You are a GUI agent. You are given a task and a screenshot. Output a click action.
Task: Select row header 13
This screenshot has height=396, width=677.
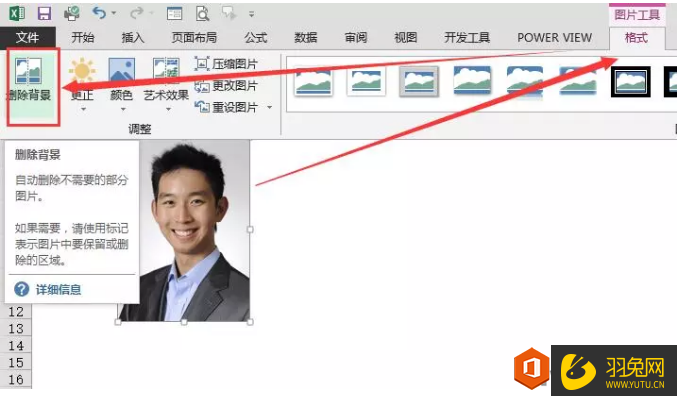pyautogui.click(x=16, y=329)
